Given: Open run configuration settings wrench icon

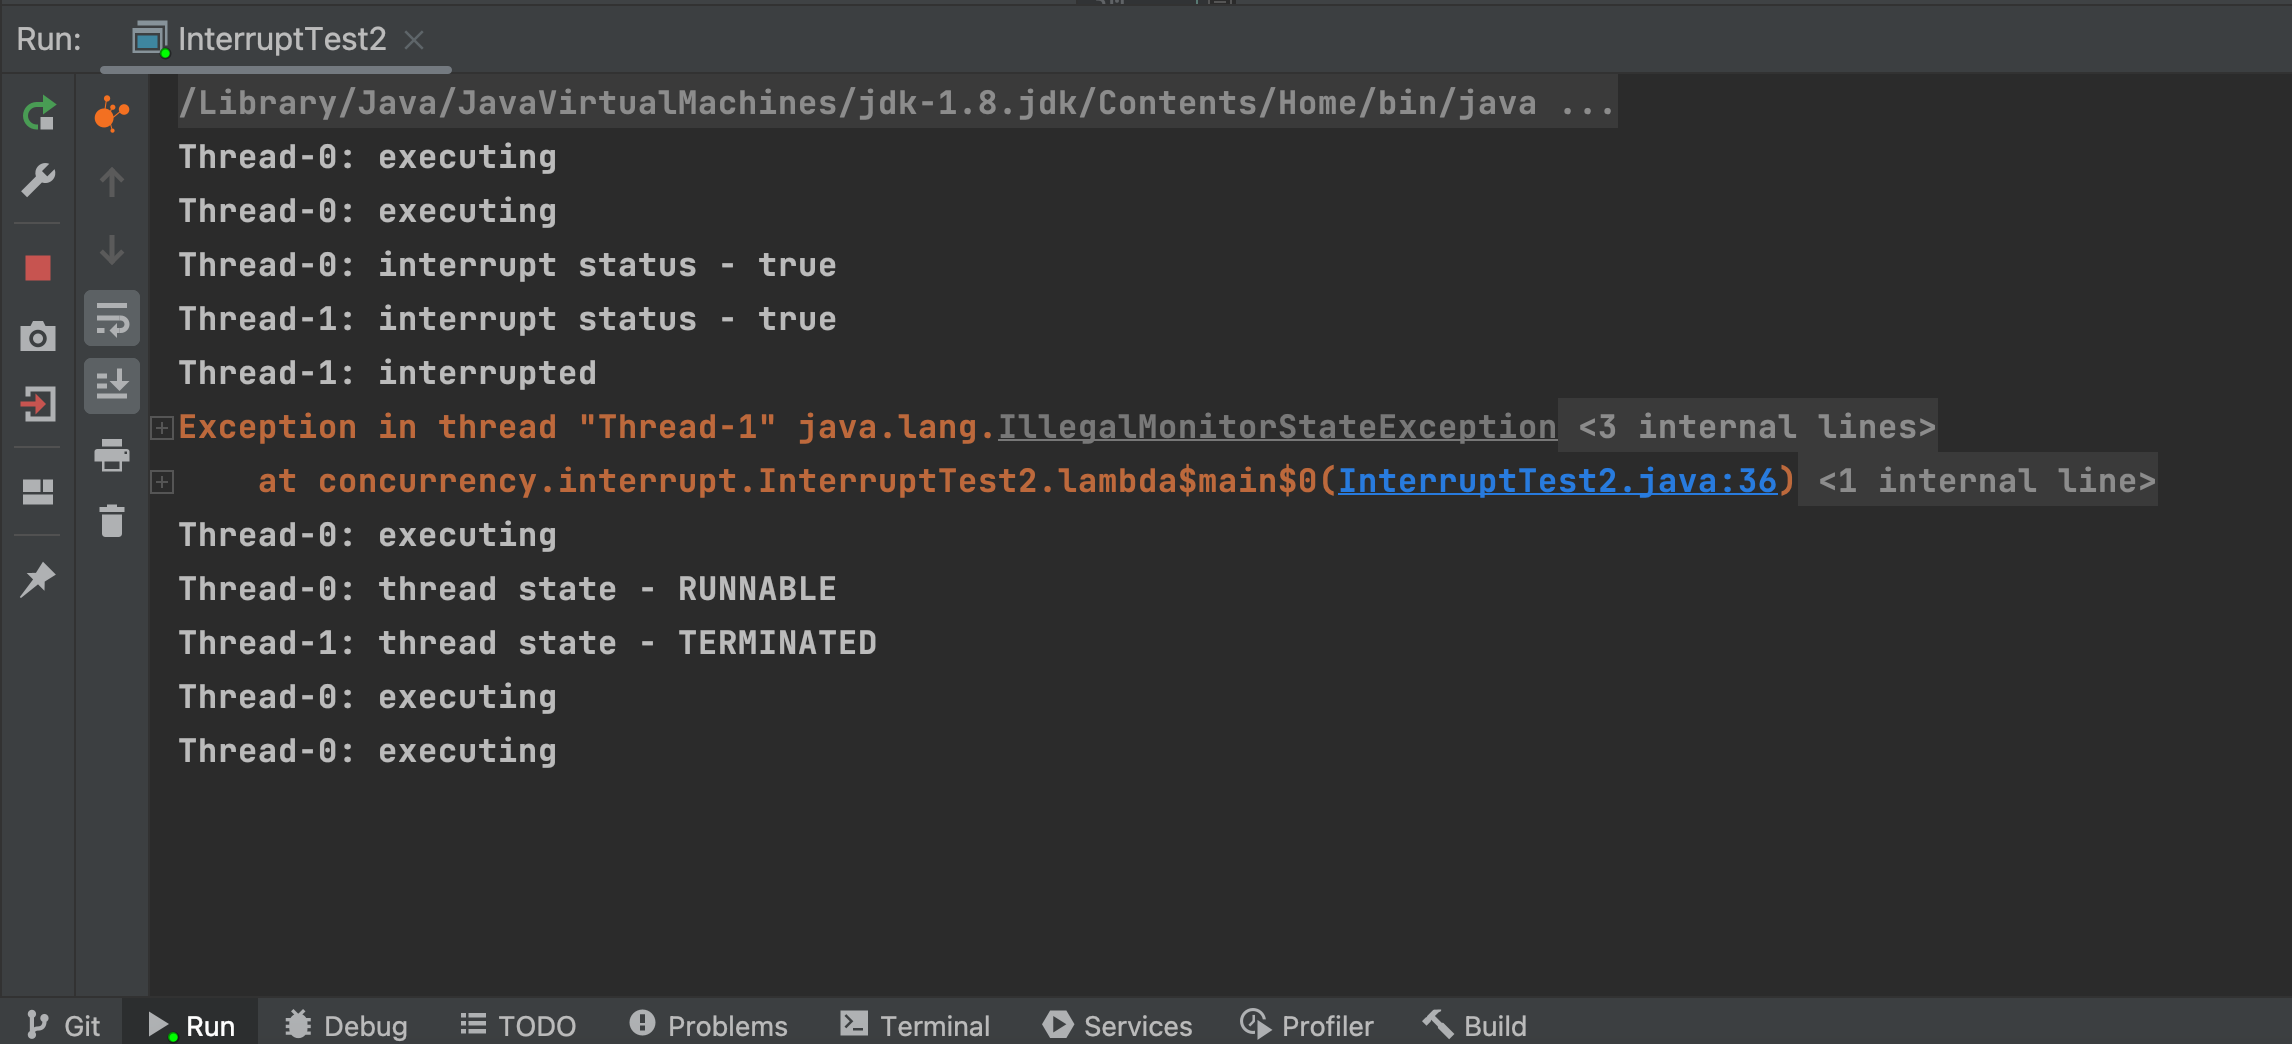Looking at the screenshot, I should coord(38,181).
